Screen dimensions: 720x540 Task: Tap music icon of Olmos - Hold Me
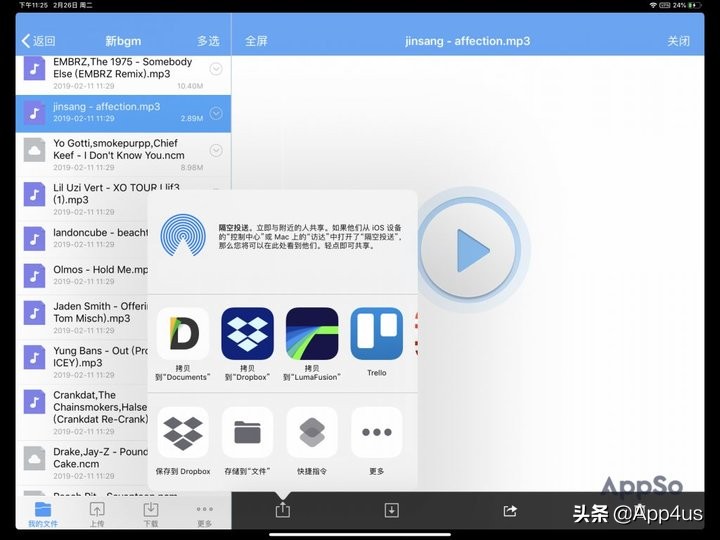pos(34,275)
